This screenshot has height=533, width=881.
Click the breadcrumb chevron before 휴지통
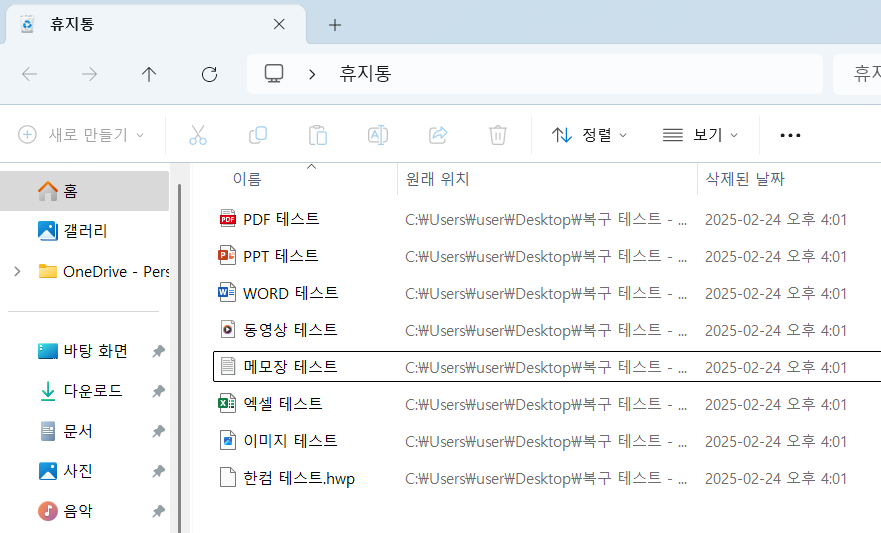[312, 74]
